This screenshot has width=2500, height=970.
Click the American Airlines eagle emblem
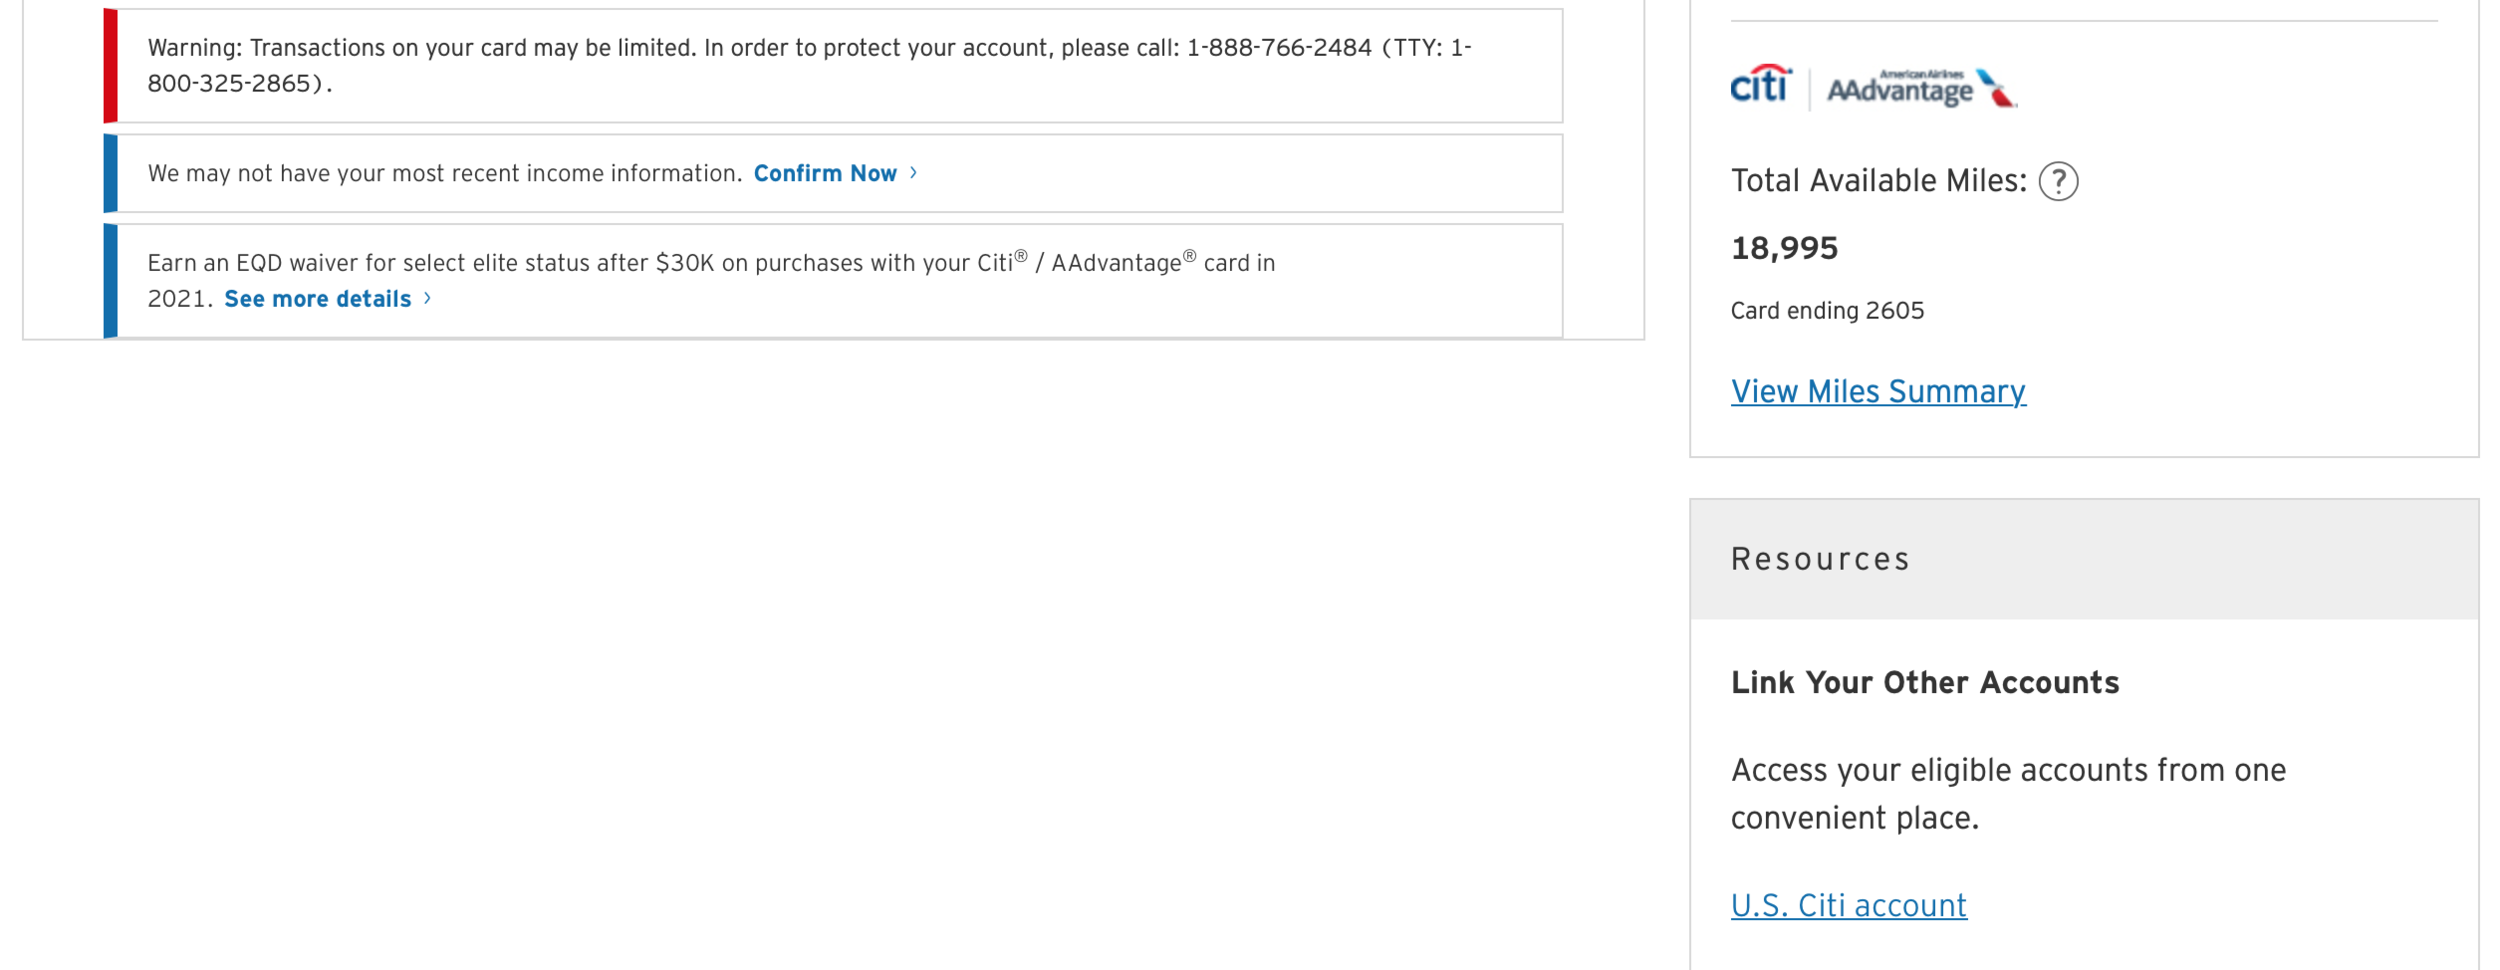tap(1996, 88)
